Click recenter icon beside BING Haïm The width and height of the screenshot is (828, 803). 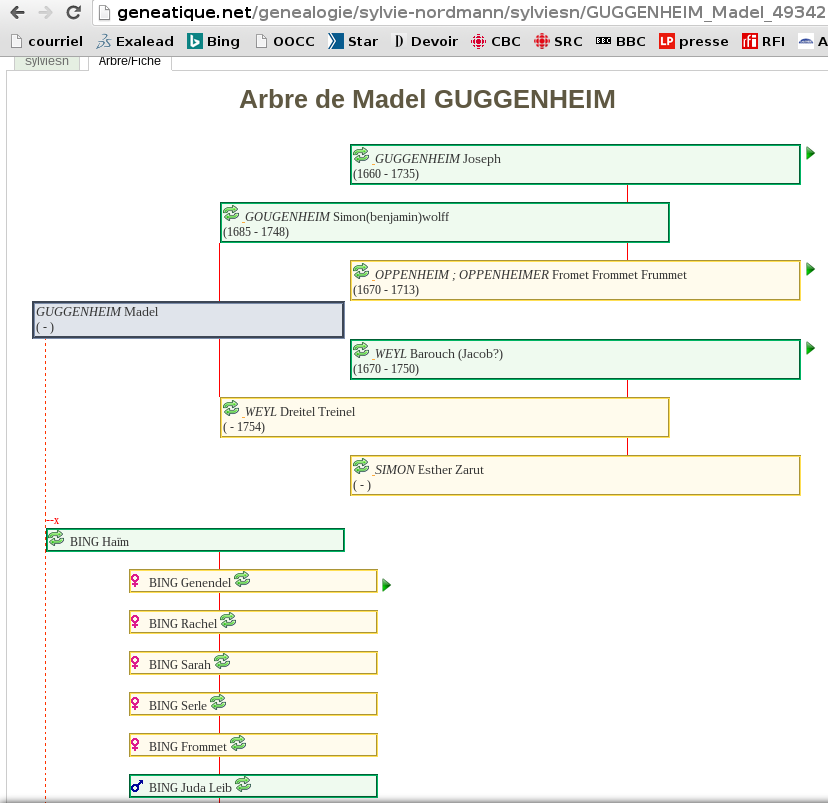tap(56, 539)
